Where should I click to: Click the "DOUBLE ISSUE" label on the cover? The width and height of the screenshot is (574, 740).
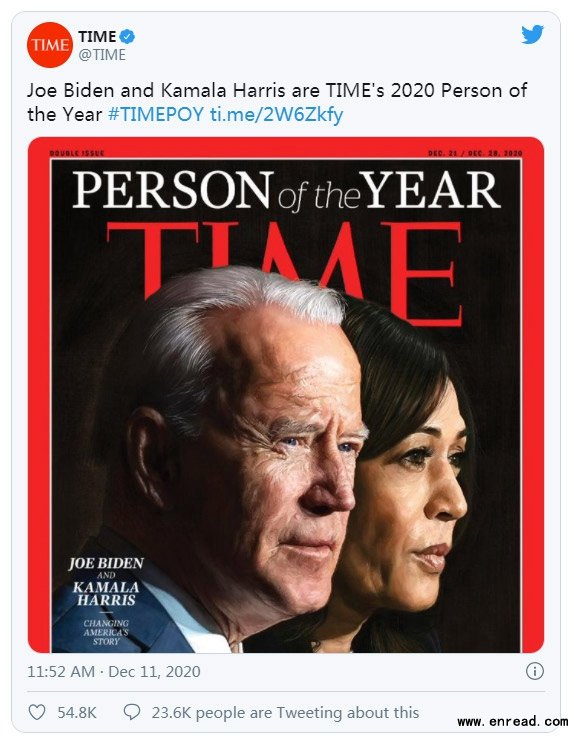pos(77,153)
